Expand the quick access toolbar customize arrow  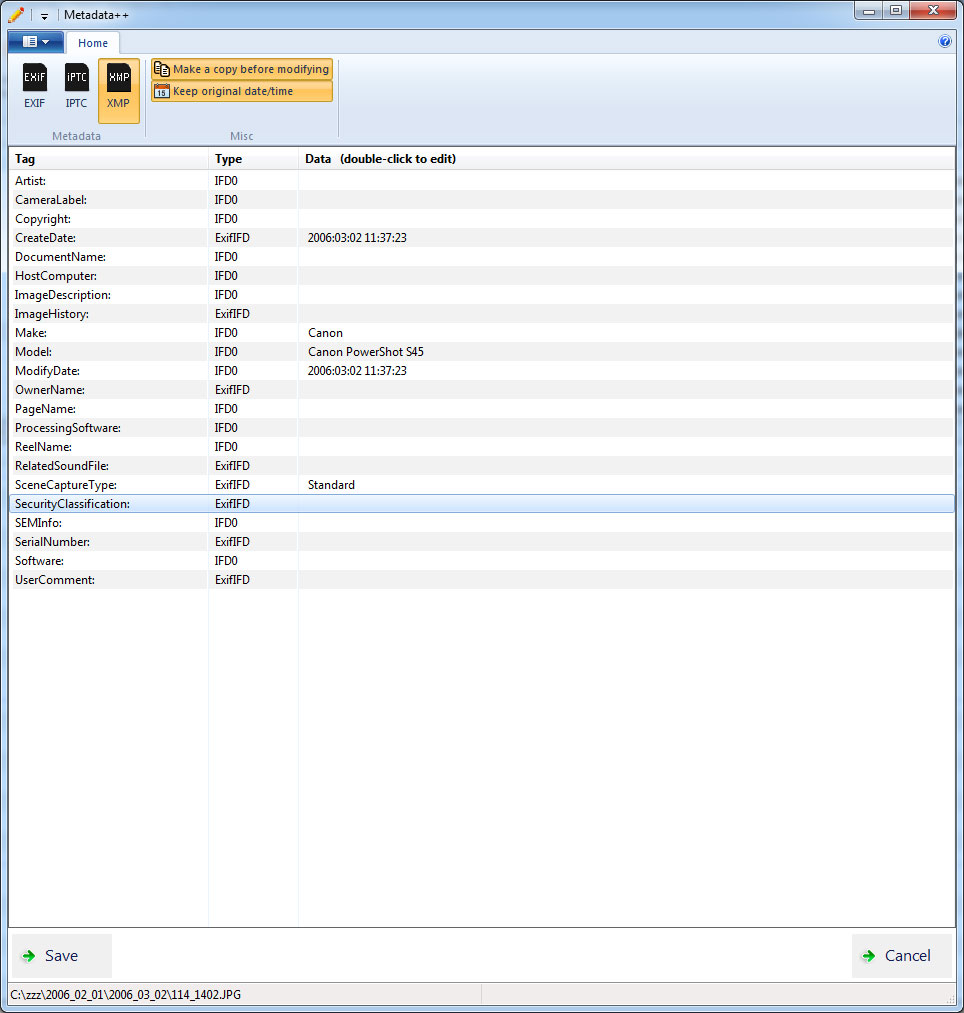pyautogui.click(x=44, y=15)
